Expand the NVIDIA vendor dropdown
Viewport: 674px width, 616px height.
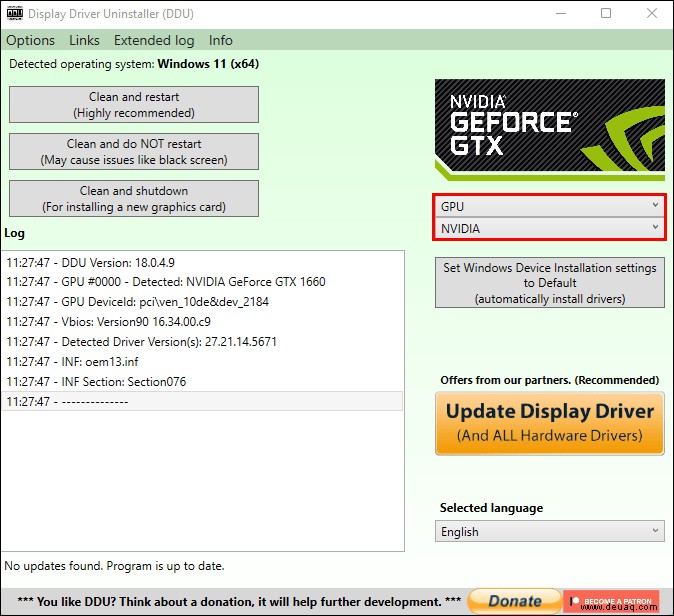point(549,228)
